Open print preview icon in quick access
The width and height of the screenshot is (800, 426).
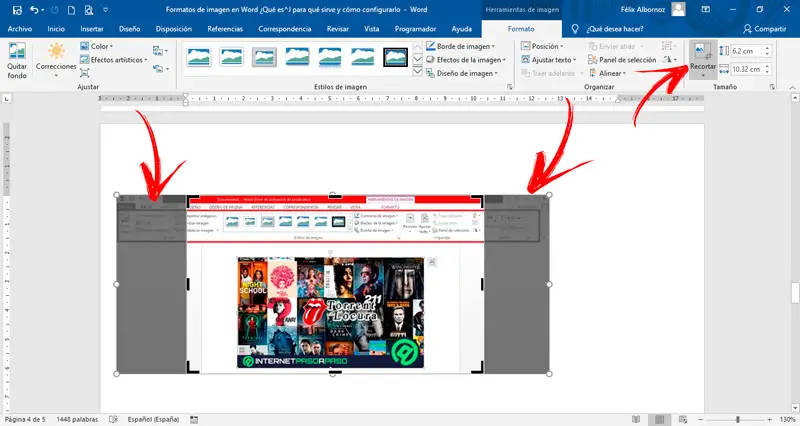click(x=89, y=10)
